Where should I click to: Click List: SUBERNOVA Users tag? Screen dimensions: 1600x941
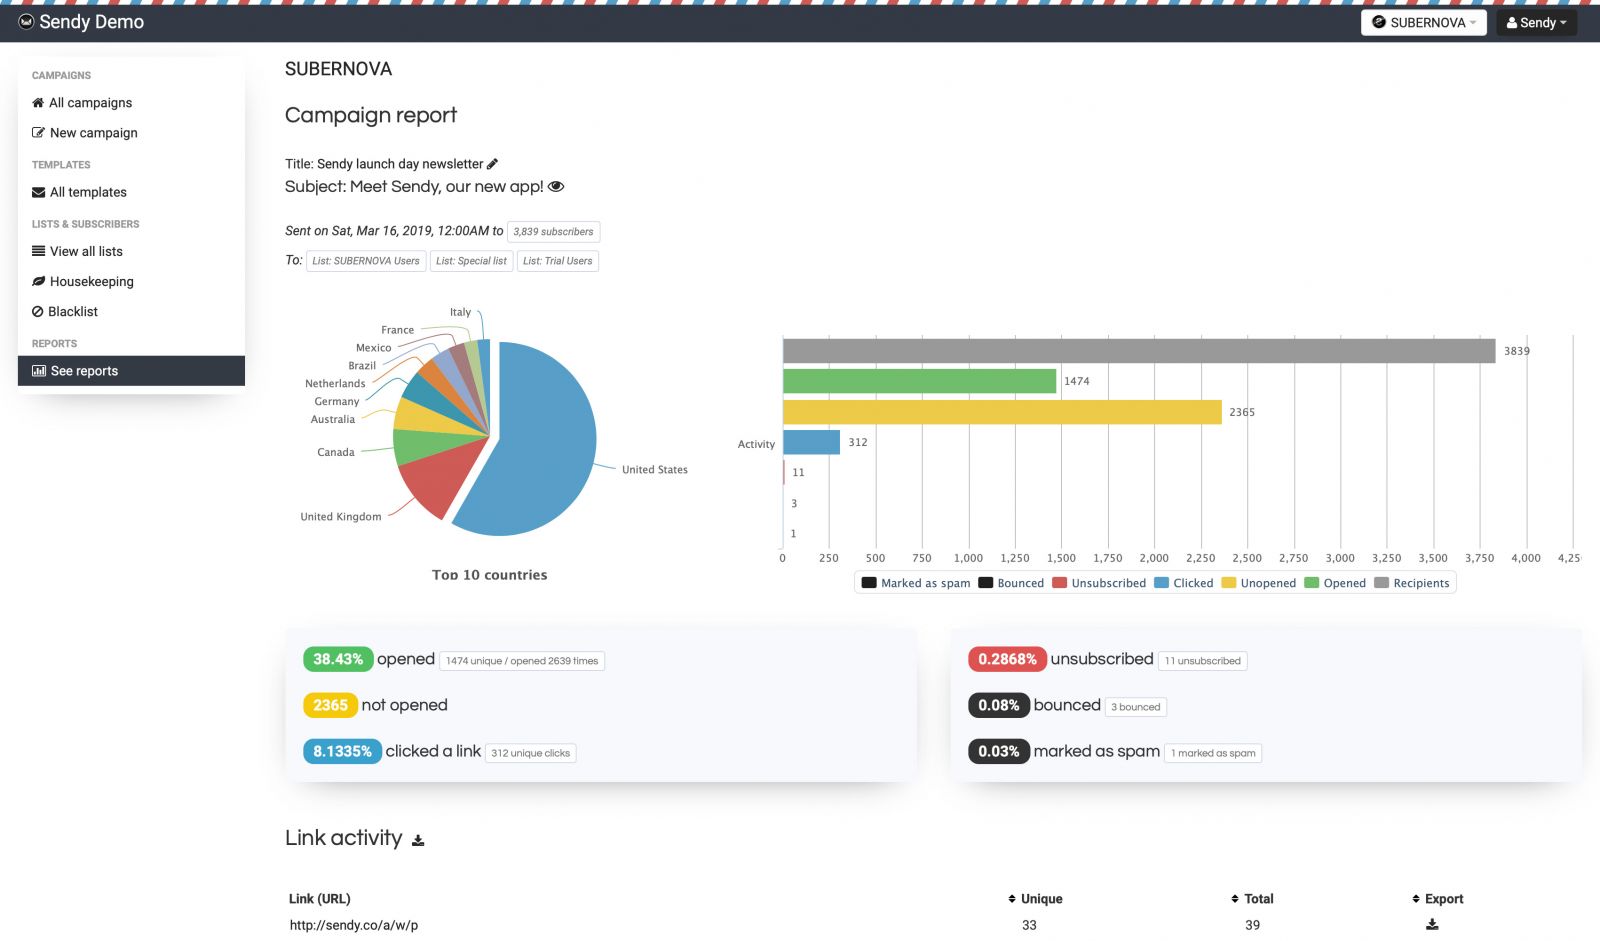pos(366,261)
